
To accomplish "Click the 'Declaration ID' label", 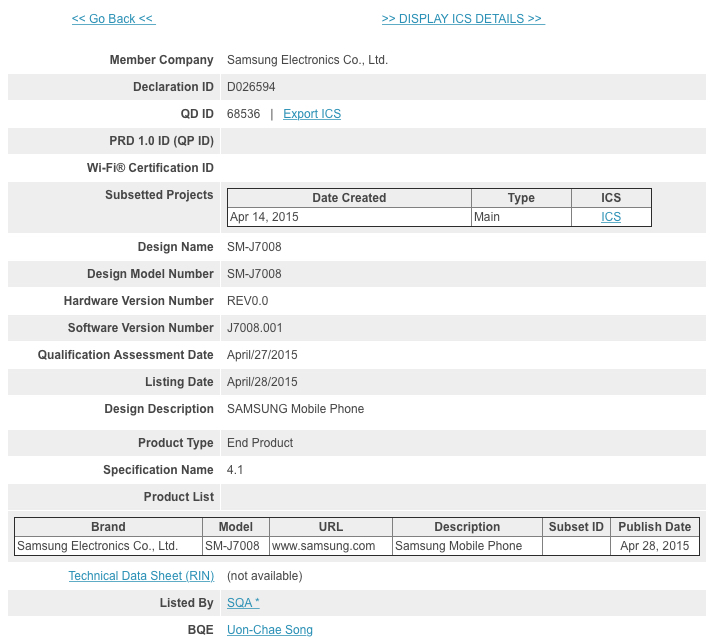I will 173,87.
